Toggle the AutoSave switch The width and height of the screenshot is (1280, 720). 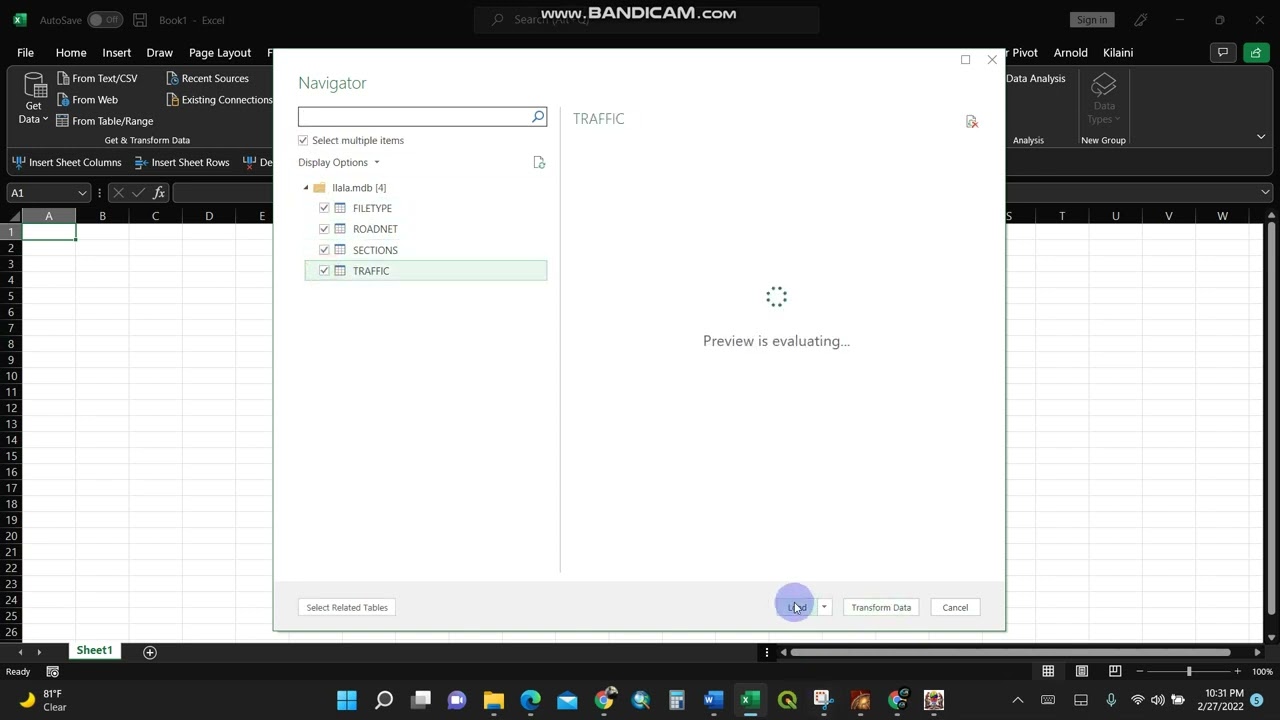click(x=104, y=20)
